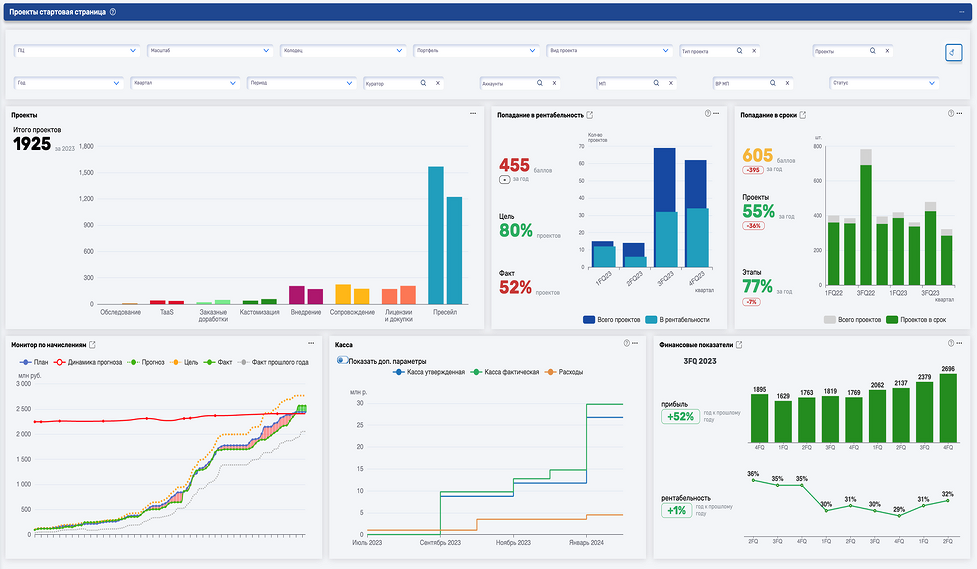Search icon in ВР МП filter
Viewport: 977px width, 569px height.
773,82
